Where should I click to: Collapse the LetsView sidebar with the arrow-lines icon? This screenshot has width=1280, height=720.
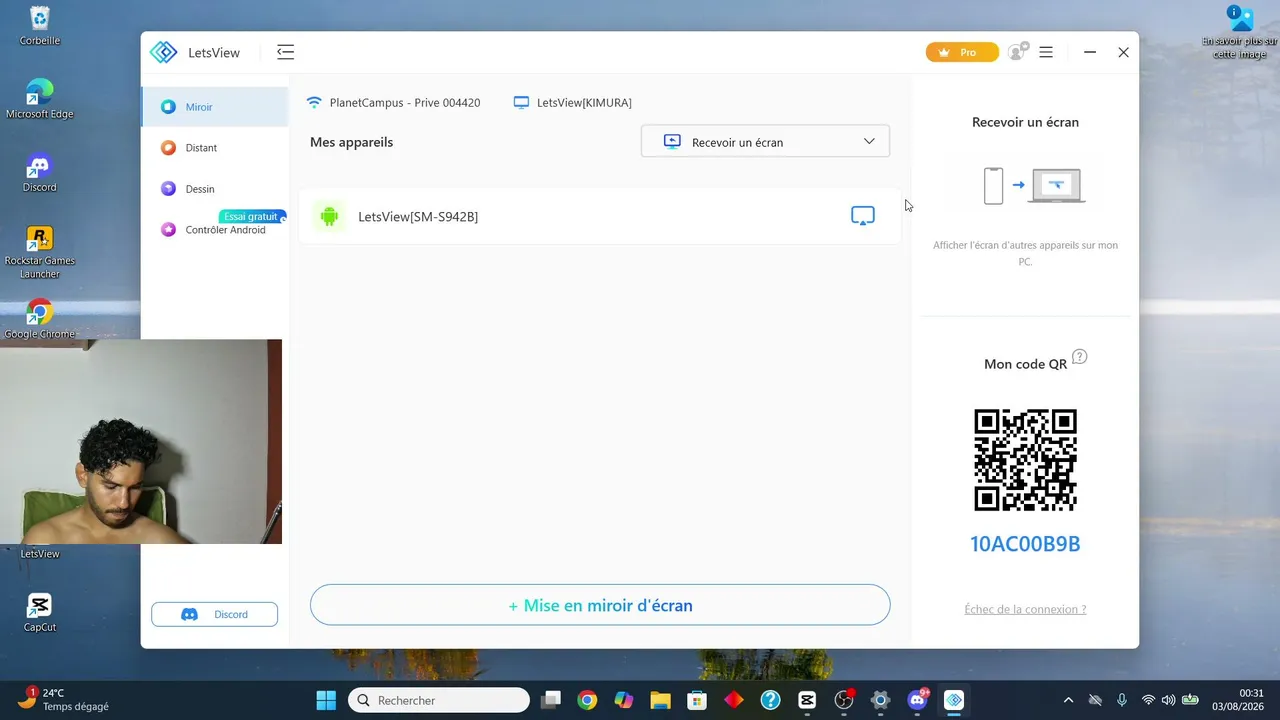click(285, 52)
